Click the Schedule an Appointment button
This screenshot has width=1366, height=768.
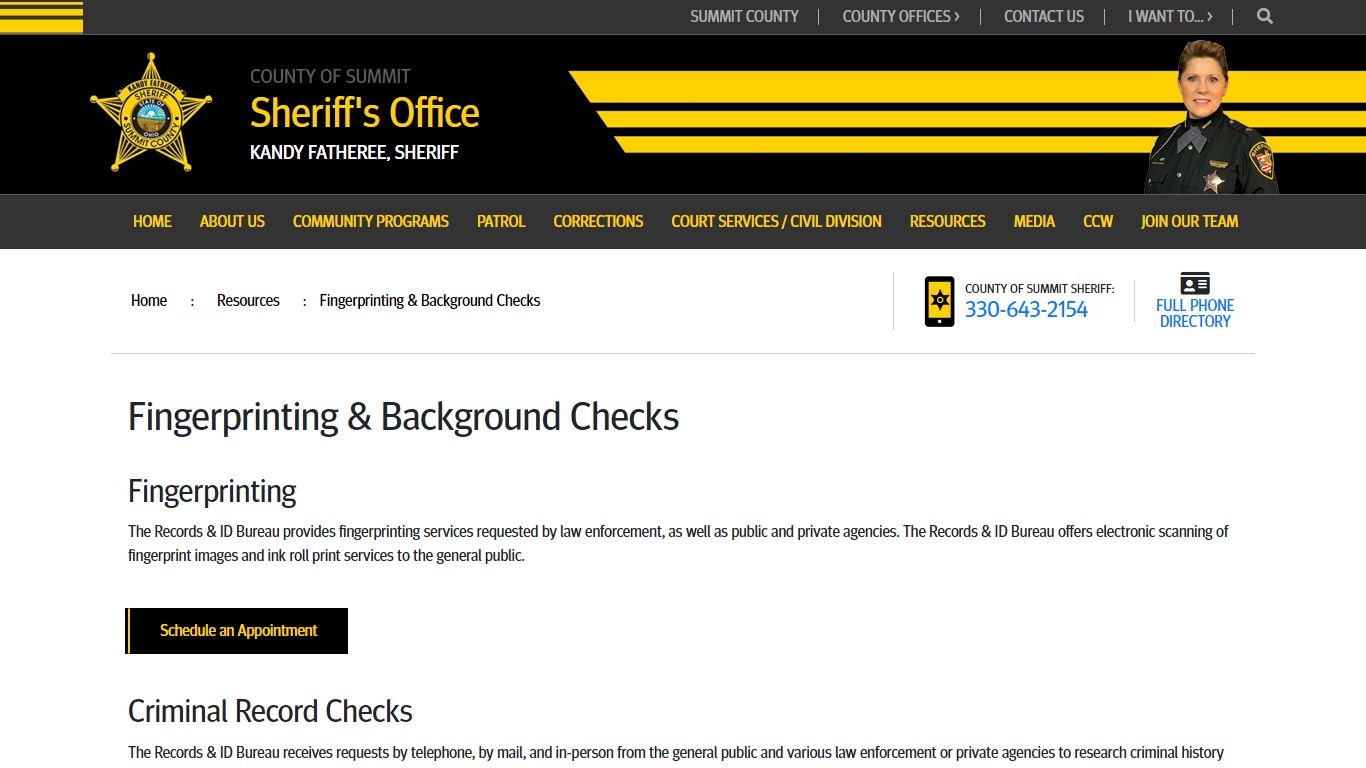point(237,631)
